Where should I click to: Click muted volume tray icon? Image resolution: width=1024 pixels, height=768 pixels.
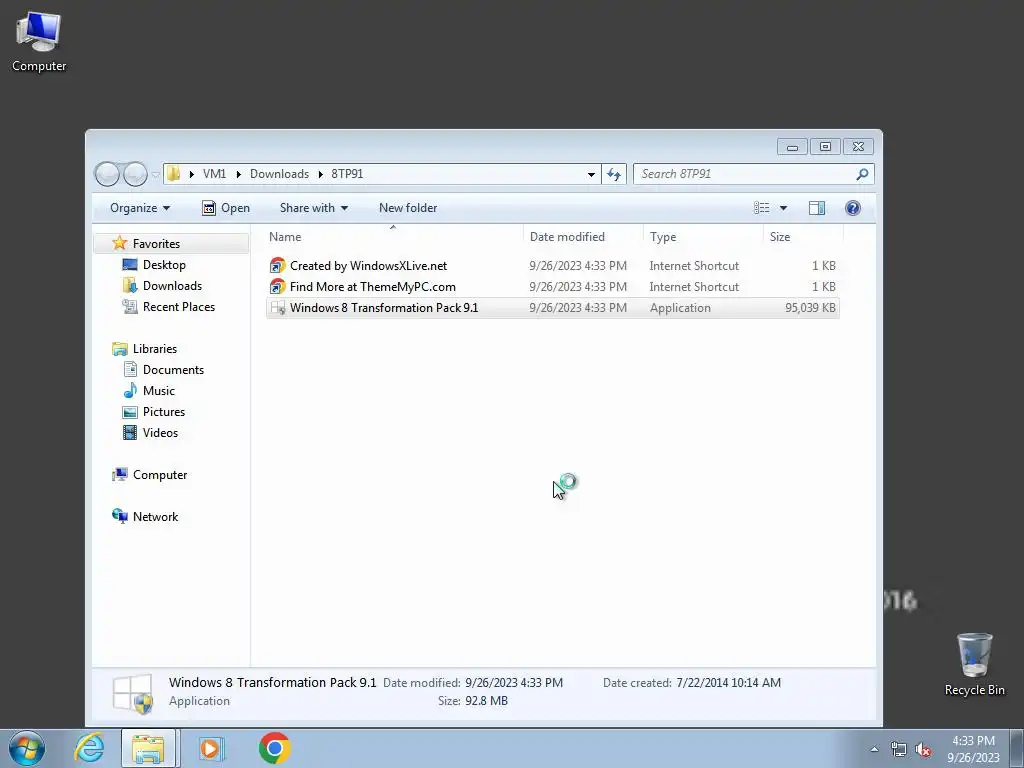923,749
